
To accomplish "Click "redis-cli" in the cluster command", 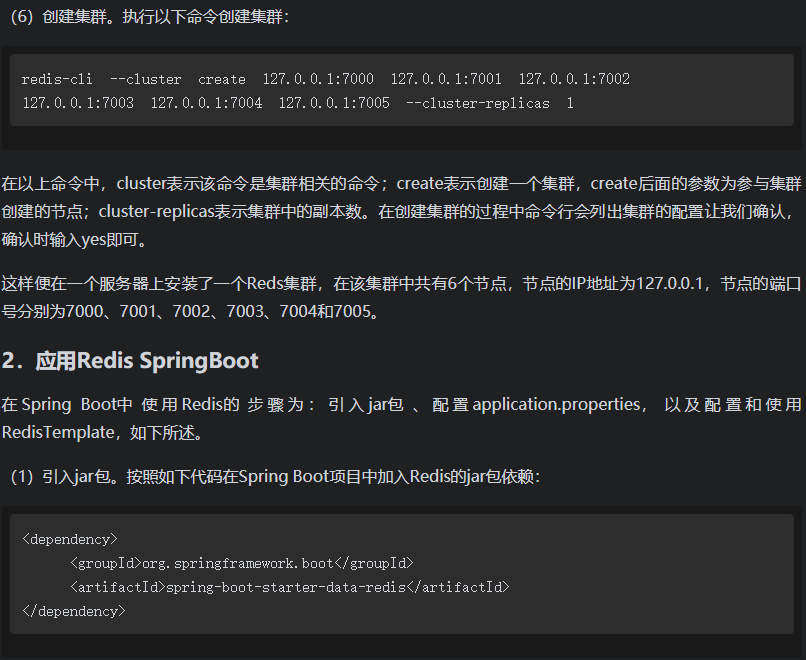I will point(57,79).
